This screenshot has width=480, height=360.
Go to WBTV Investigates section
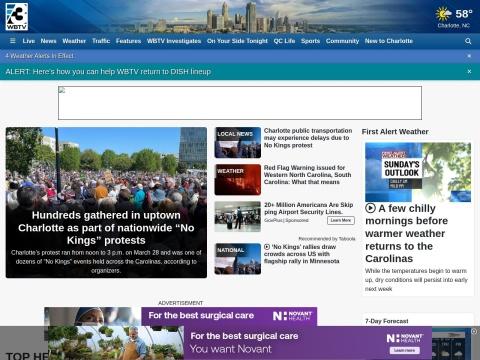point(174,41)
